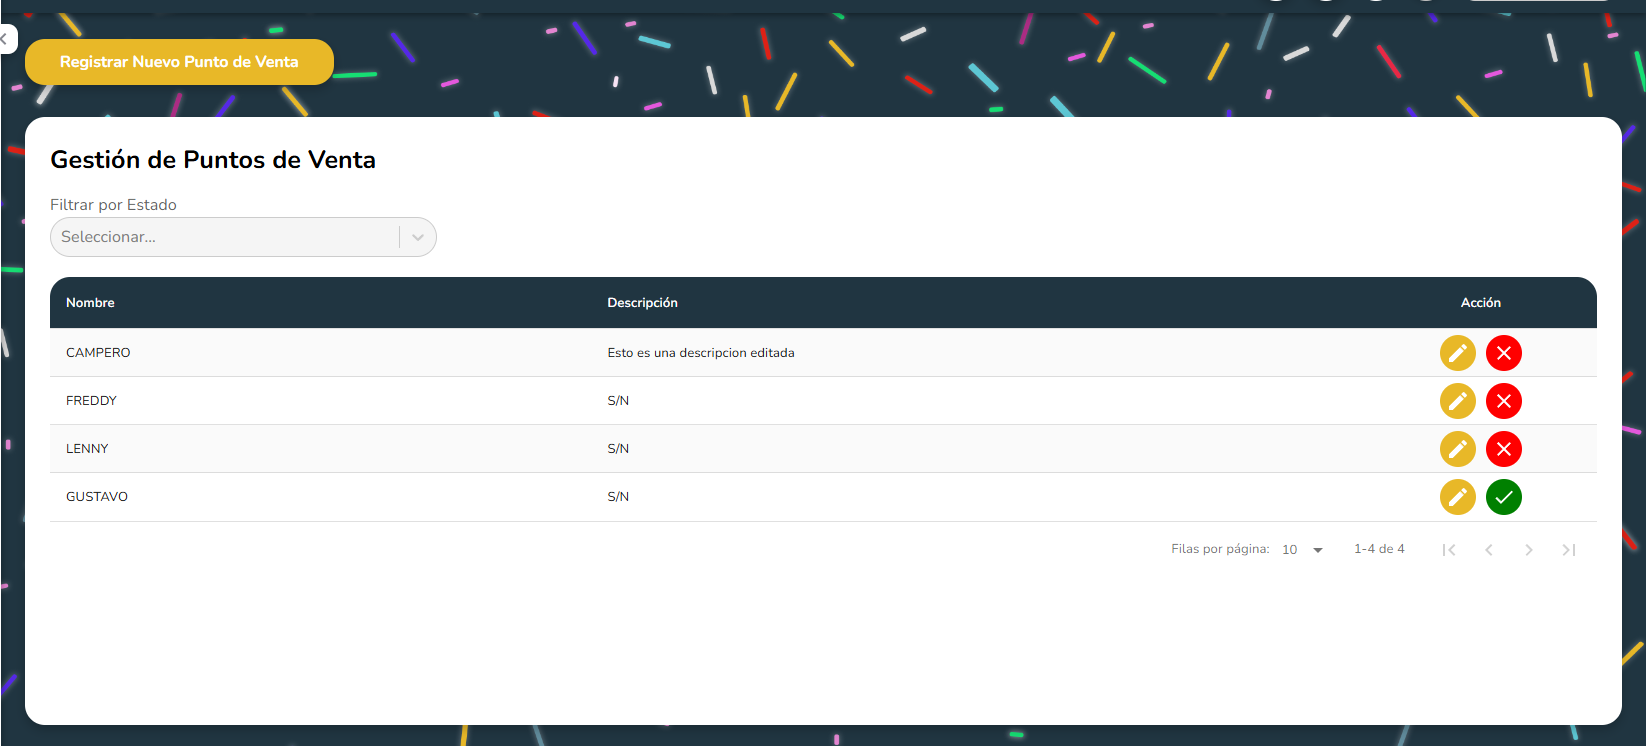The image size is (1646, 746).
Task: Click the pencil icon for FREDDY
Action: coord(1457,401)
